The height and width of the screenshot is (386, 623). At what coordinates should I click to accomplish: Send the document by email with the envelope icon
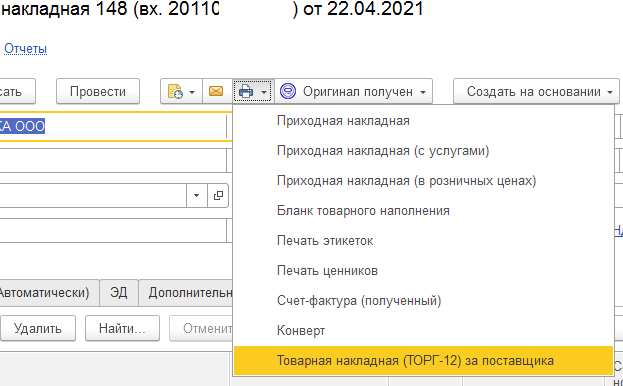pos(216,91)
